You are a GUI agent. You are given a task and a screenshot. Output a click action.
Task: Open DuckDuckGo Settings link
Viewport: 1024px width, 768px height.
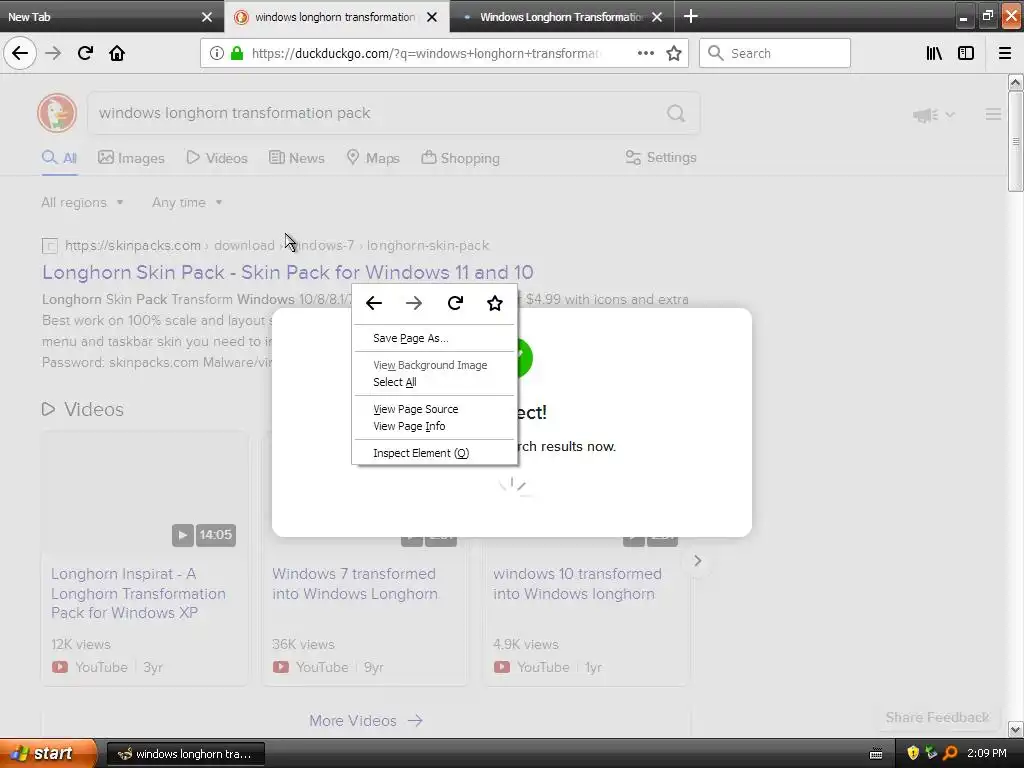pos(661,157)
